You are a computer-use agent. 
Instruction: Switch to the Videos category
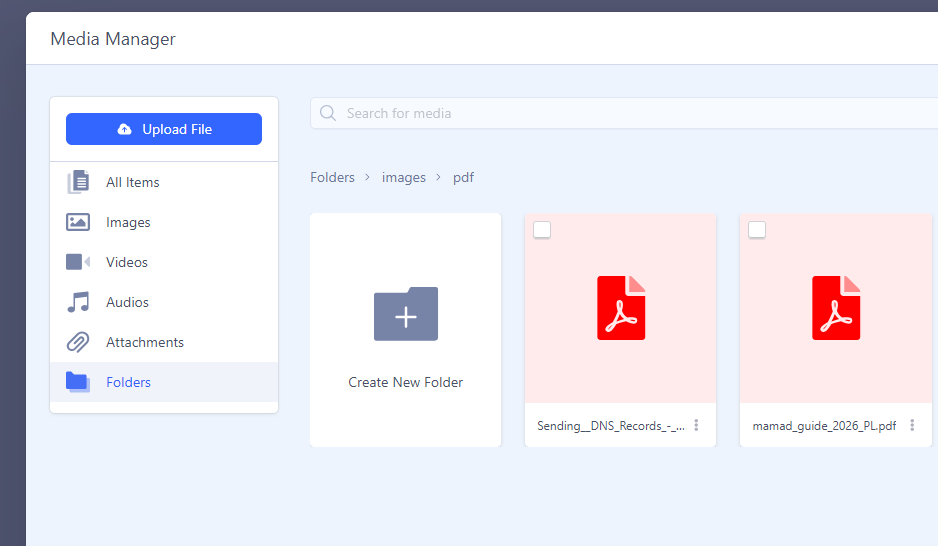[x=127, y=262]
